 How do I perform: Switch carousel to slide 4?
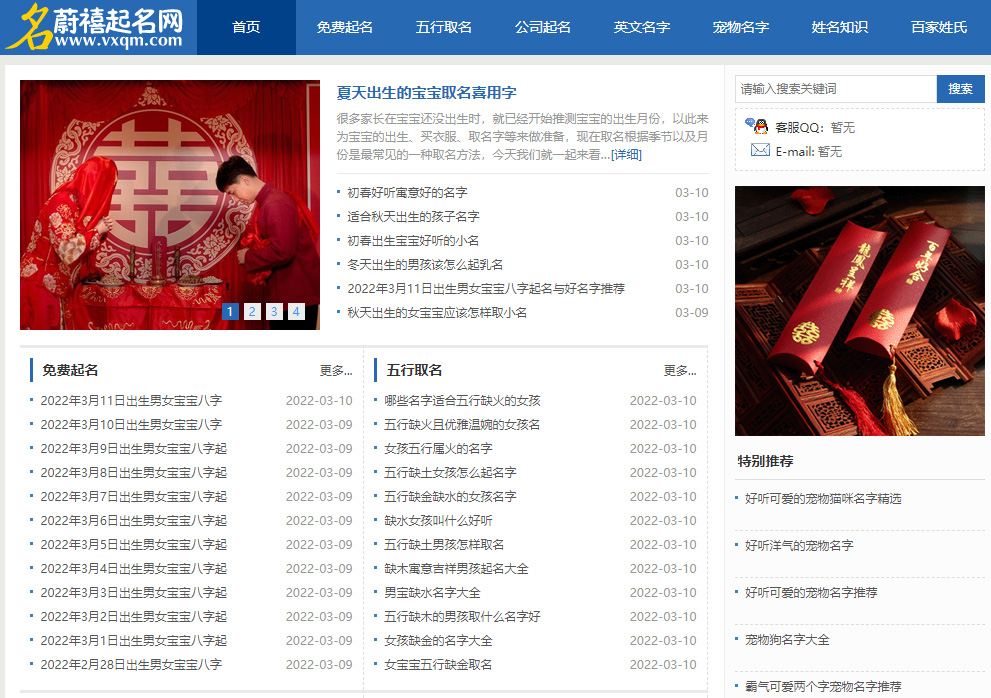296,311
